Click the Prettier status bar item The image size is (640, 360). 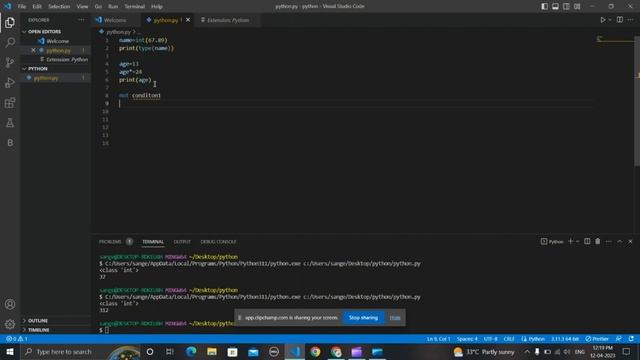(597, 339)
